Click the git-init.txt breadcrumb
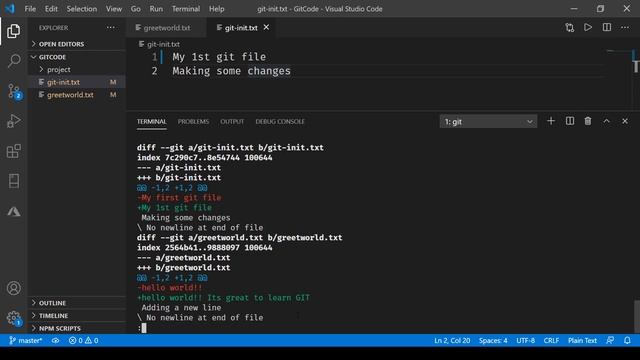This screenshot has width=640, height=360. 159,44
